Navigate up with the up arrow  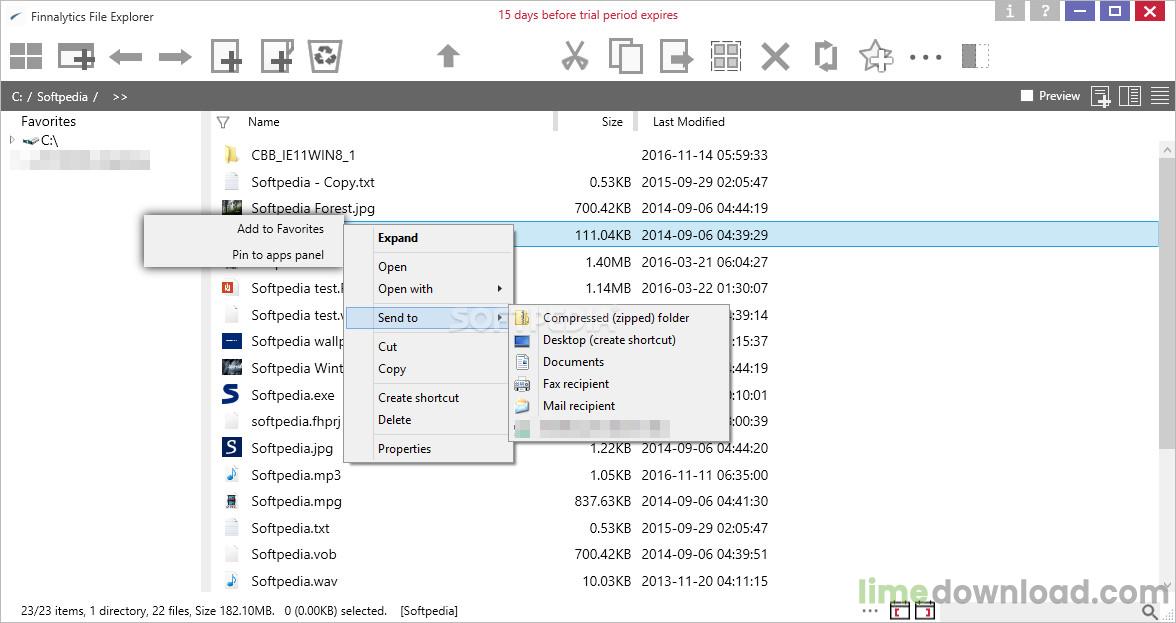[x=448, y=56]
